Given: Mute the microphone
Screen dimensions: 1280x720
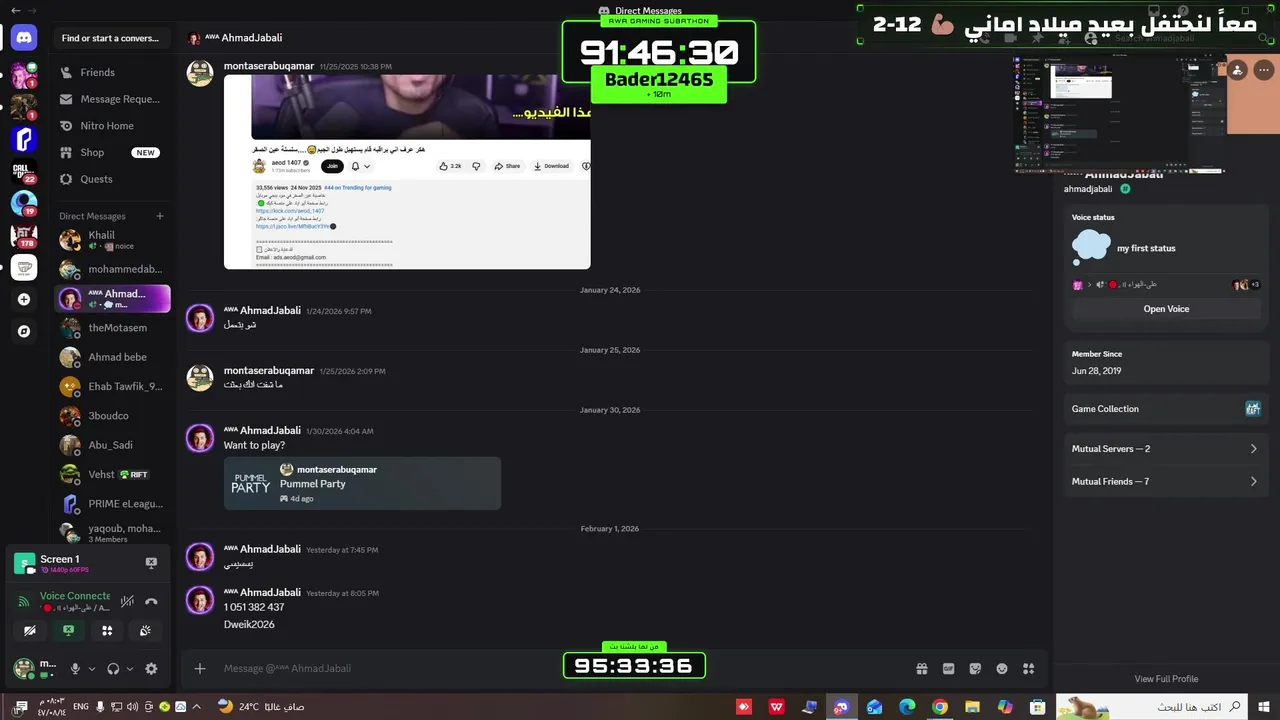Looking at the screenshot, I should pos(75,669).
